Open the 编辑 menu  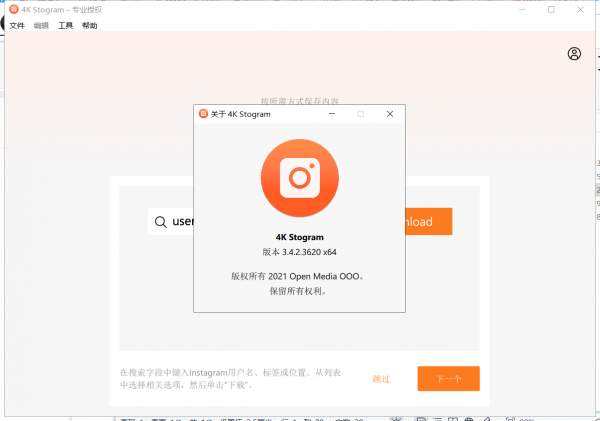(x=41, y=26)
